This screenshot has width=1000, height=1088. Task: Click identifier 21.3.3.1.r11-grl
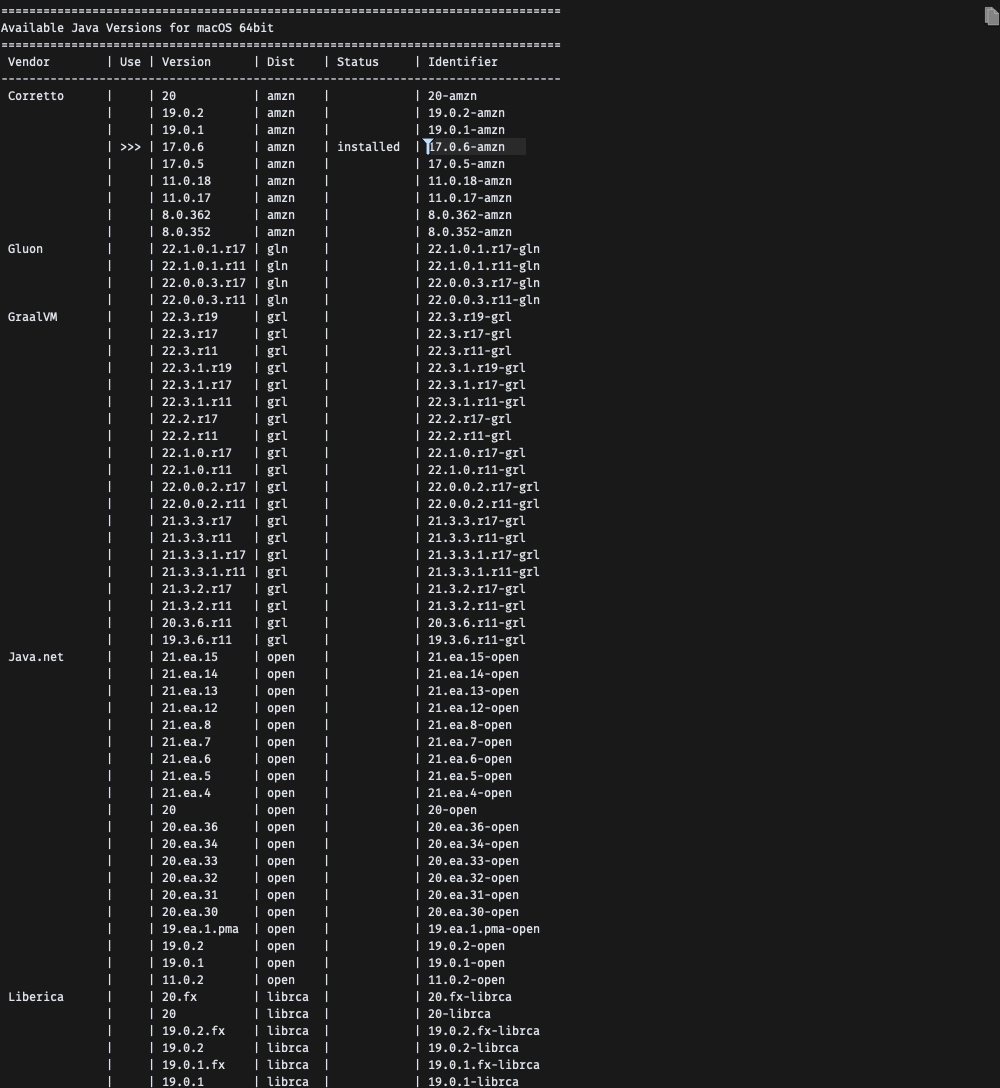click(484, 572)
